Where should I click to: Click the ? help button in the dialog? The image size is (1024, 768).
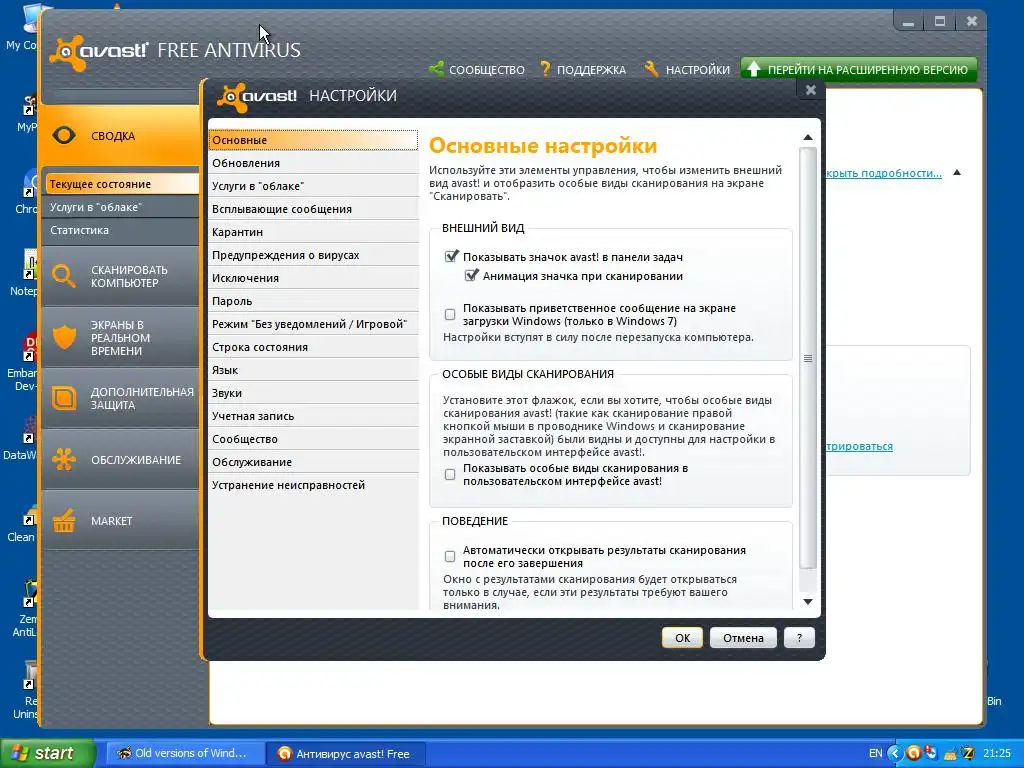click(799, 638)
